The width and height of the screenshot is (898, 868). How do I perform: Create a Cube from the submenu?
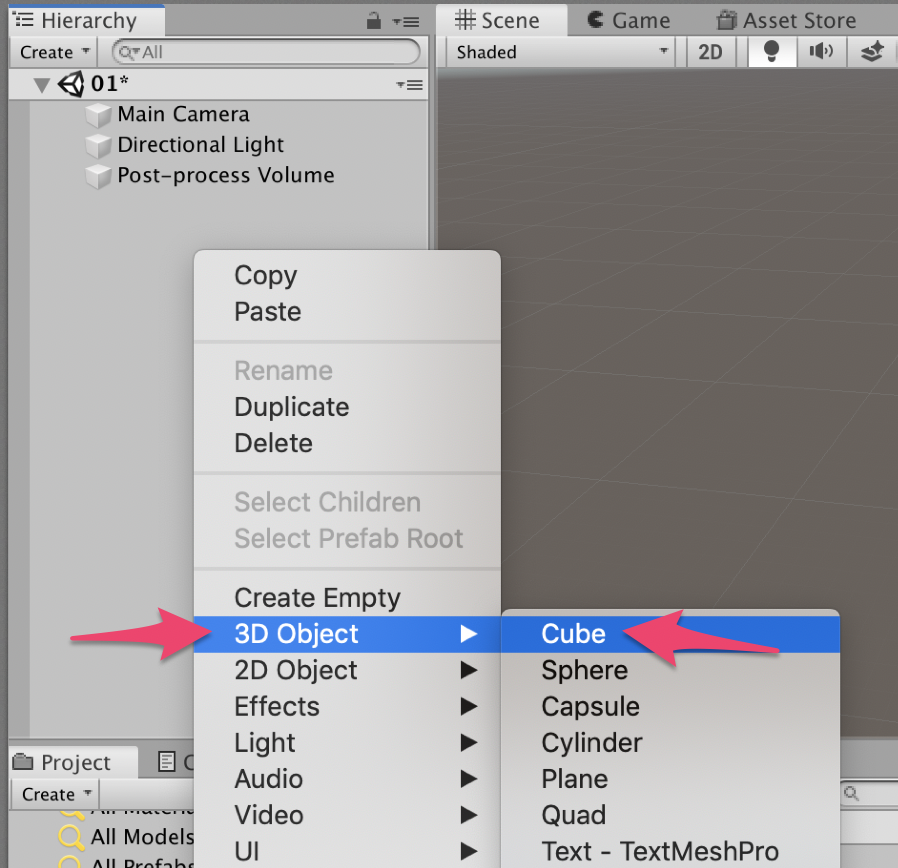[x=670, y=634]
